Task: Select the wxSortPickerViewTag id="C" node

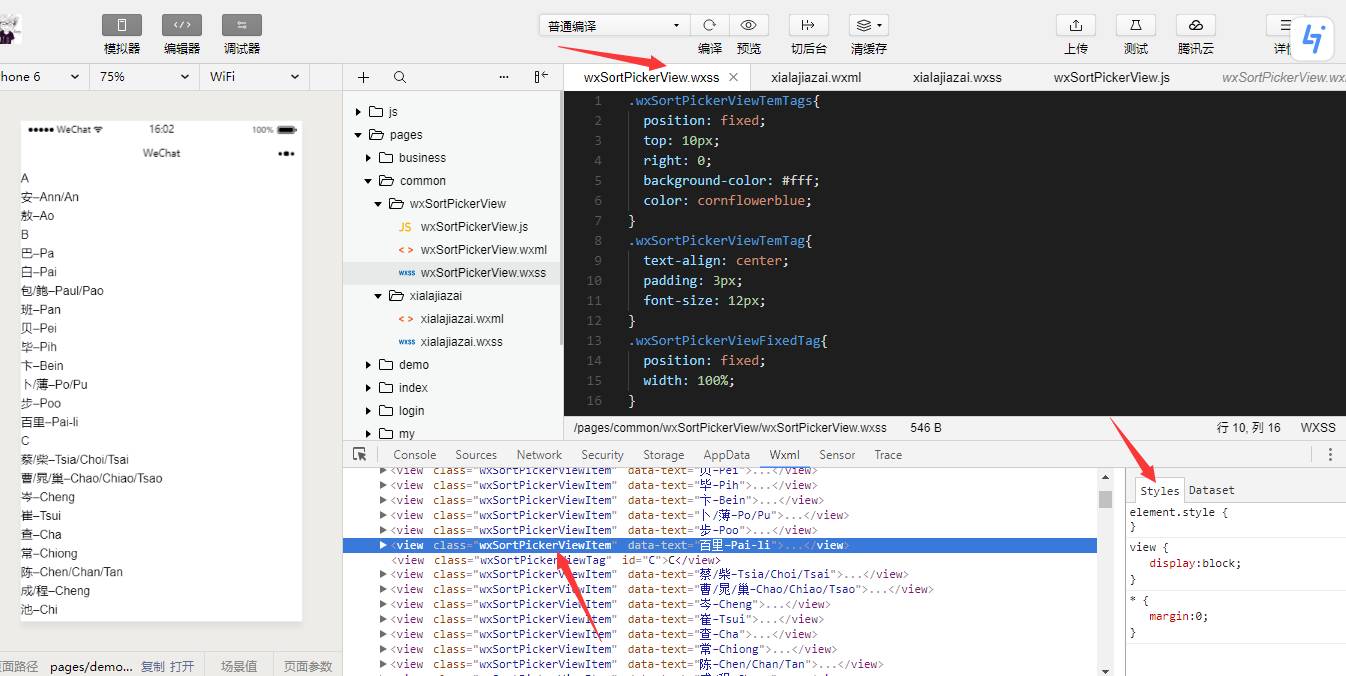Action: coord(554,560)
